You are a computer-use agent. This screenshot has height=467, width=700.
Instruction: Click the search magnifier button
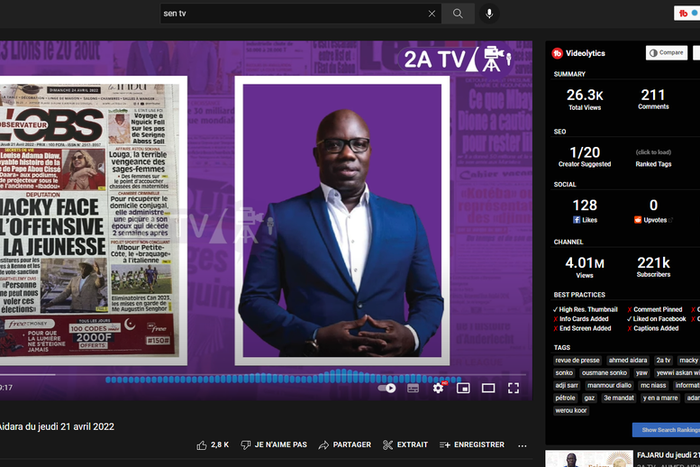(458, 13)
